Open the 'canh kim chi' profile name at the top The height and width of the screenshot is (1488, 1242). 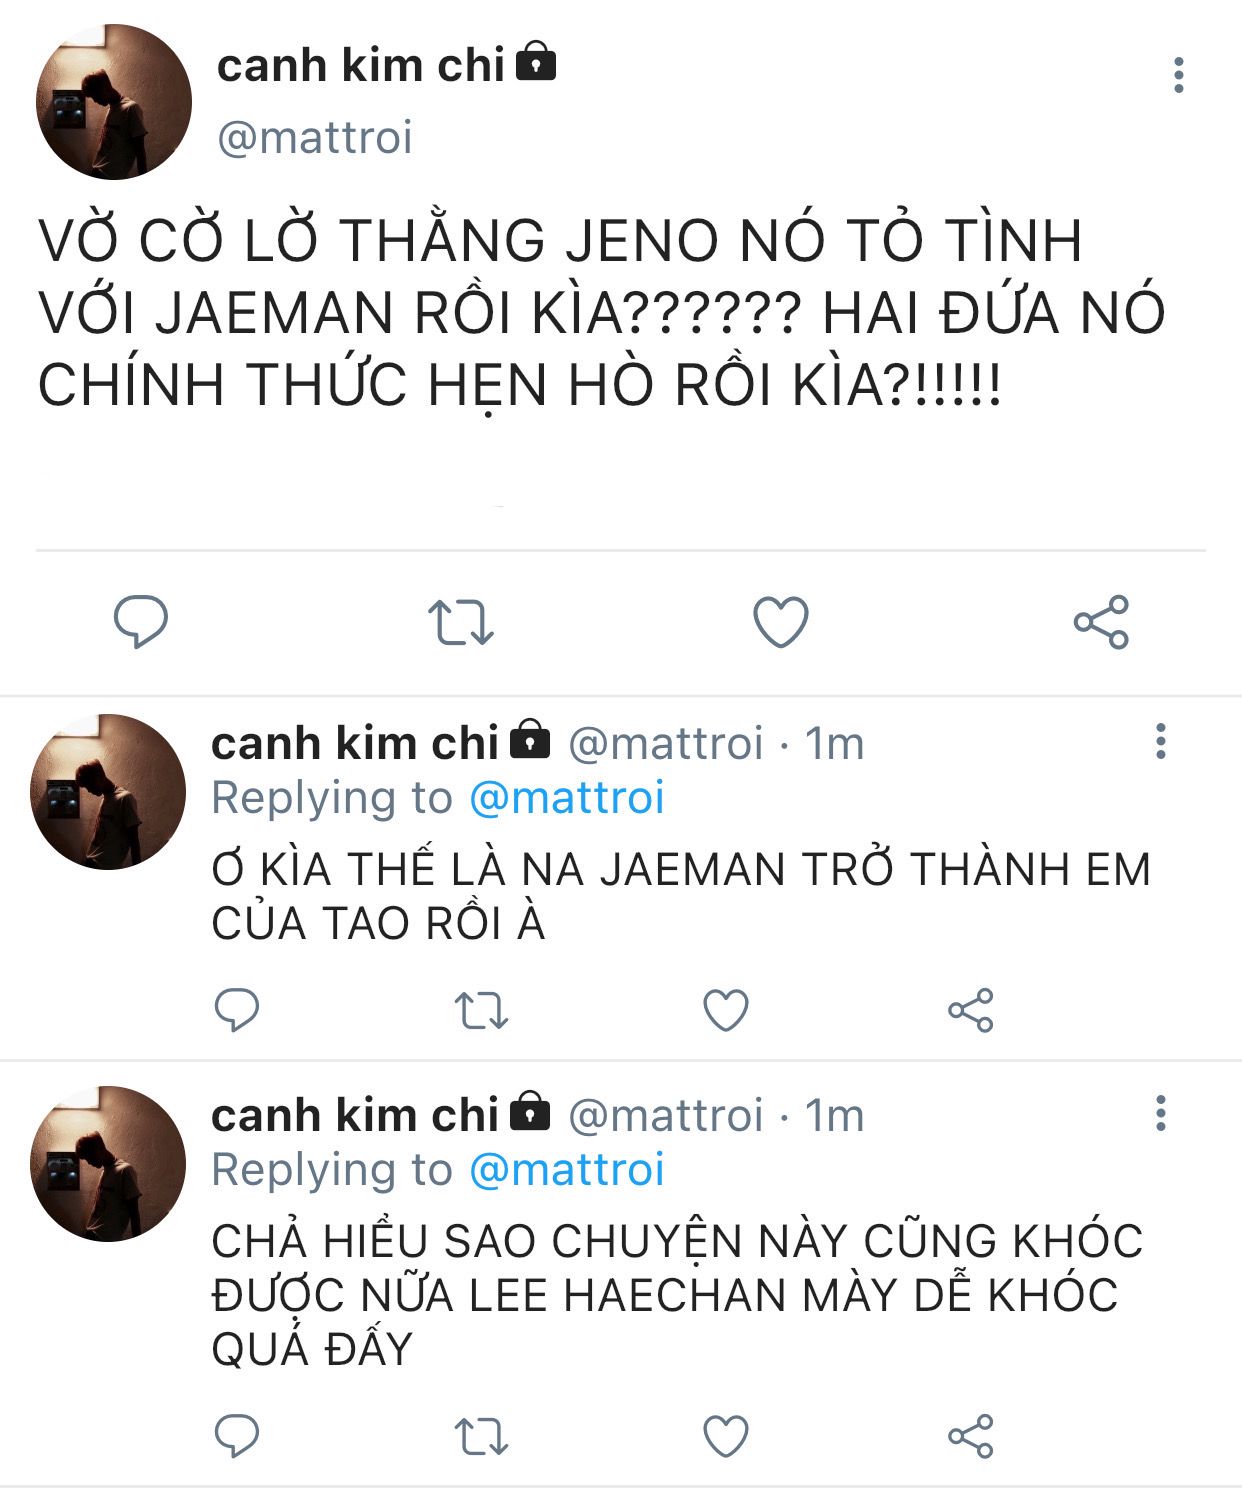click(x=361, y=66)
